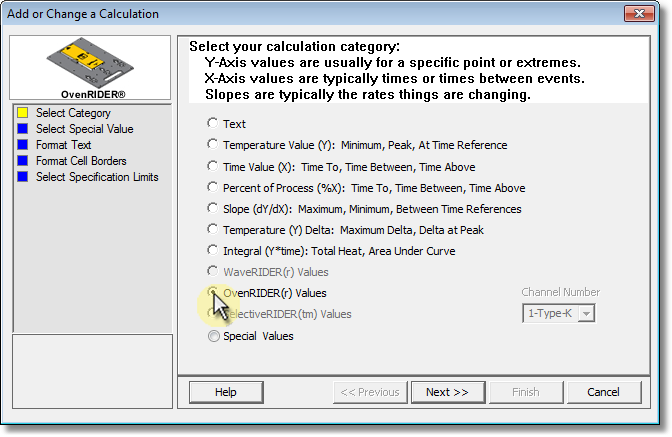Click the 'Select your calculation category:' heading
The width and height of the screenshot is (672, 437).
(294, 46)
